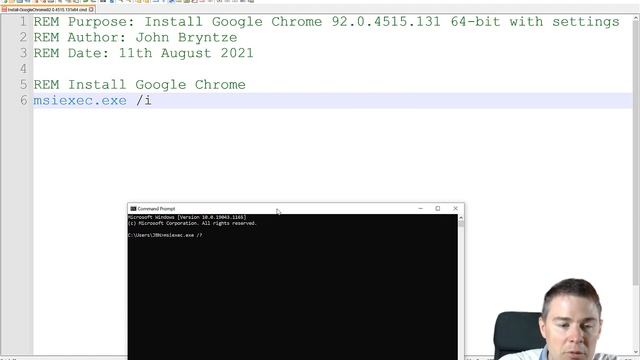Click the 'REM Date: 11th August 2021' line

(x=143, y=53)
